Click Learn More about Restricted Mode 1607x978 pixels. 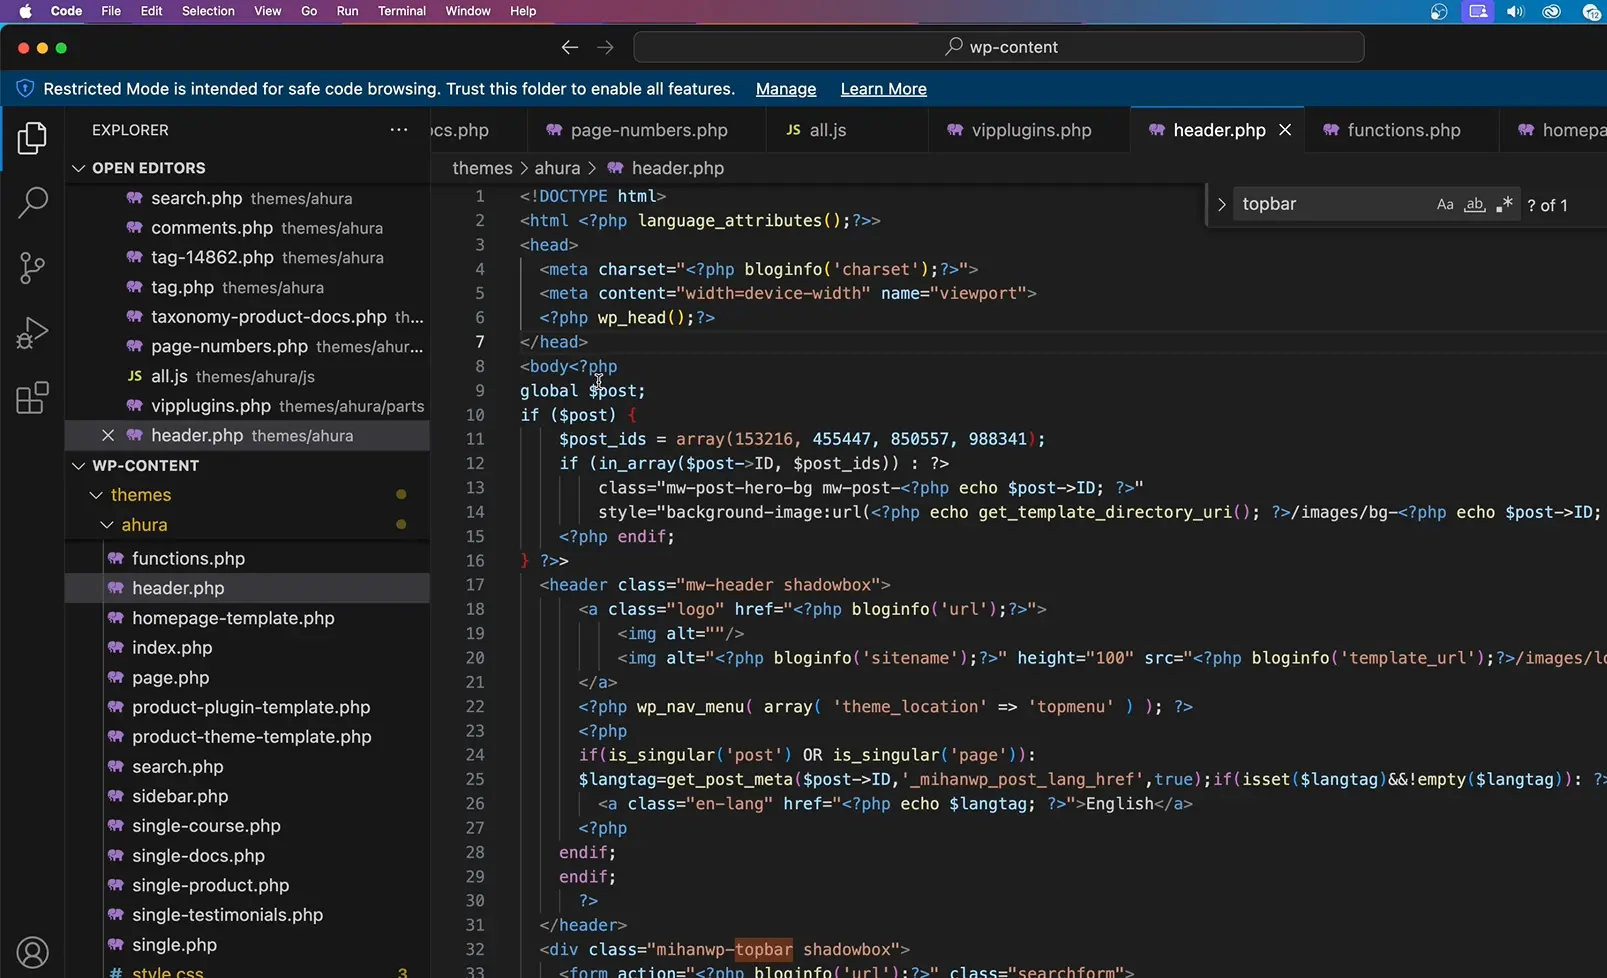(x=883, y=89)
